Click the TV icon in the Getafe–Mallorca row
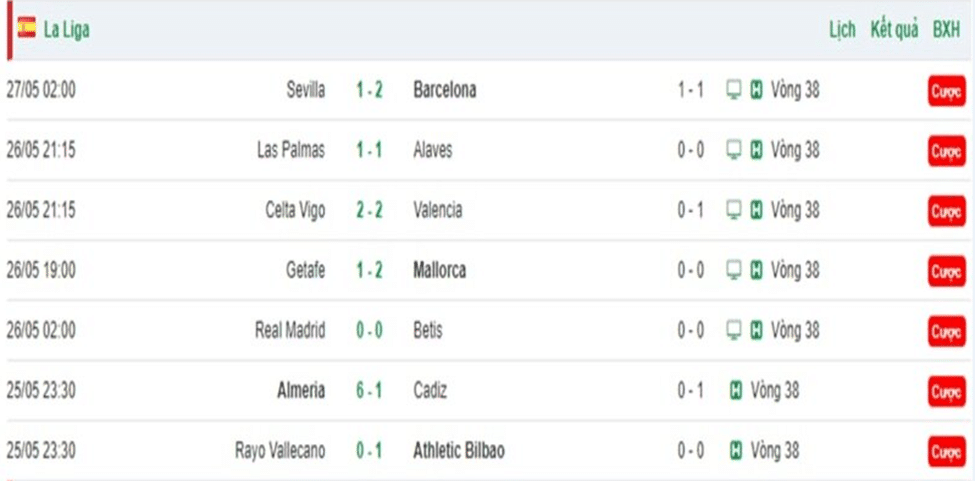The height and width of the screenshot is (481, 975). pos(734,270)
